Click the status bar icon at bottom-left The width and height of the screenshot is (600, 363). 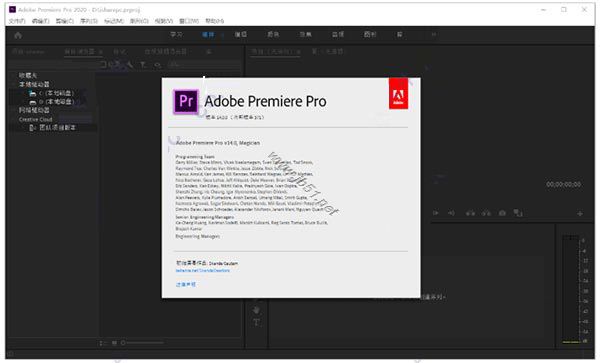coord(10,354)
